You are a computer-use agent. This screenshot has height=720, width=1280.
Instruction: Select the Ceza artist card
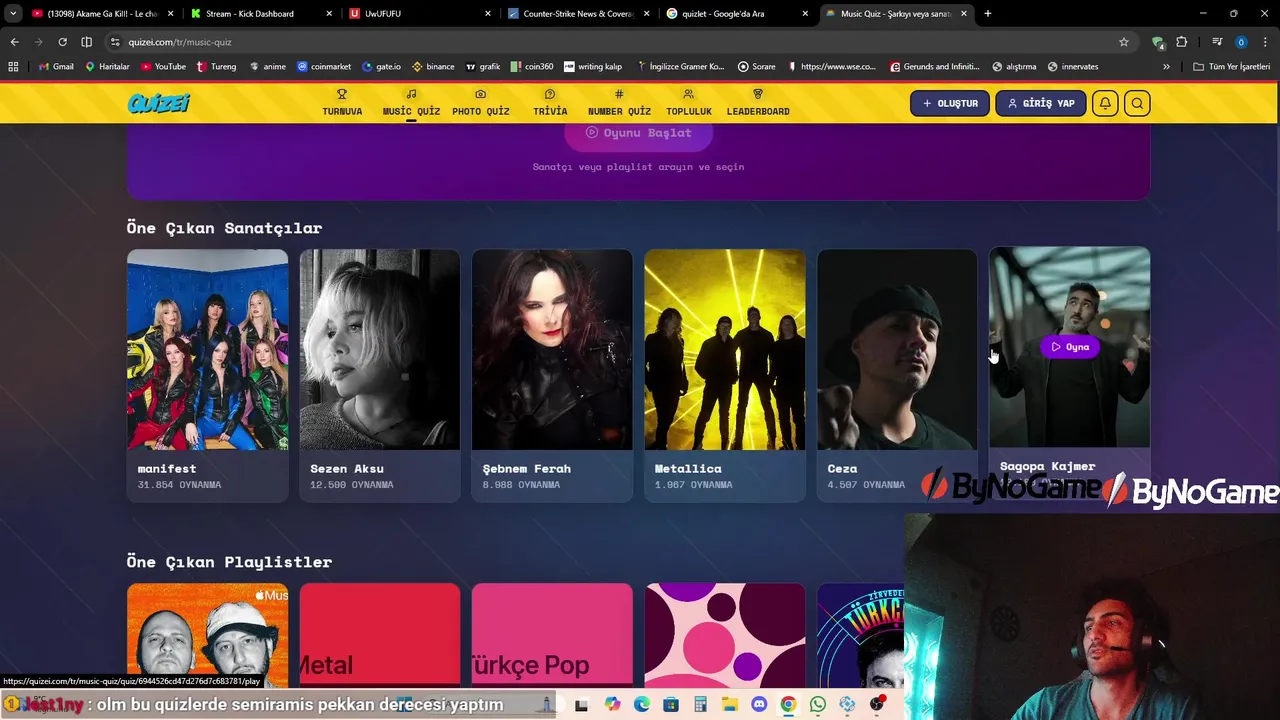point(897,375)
